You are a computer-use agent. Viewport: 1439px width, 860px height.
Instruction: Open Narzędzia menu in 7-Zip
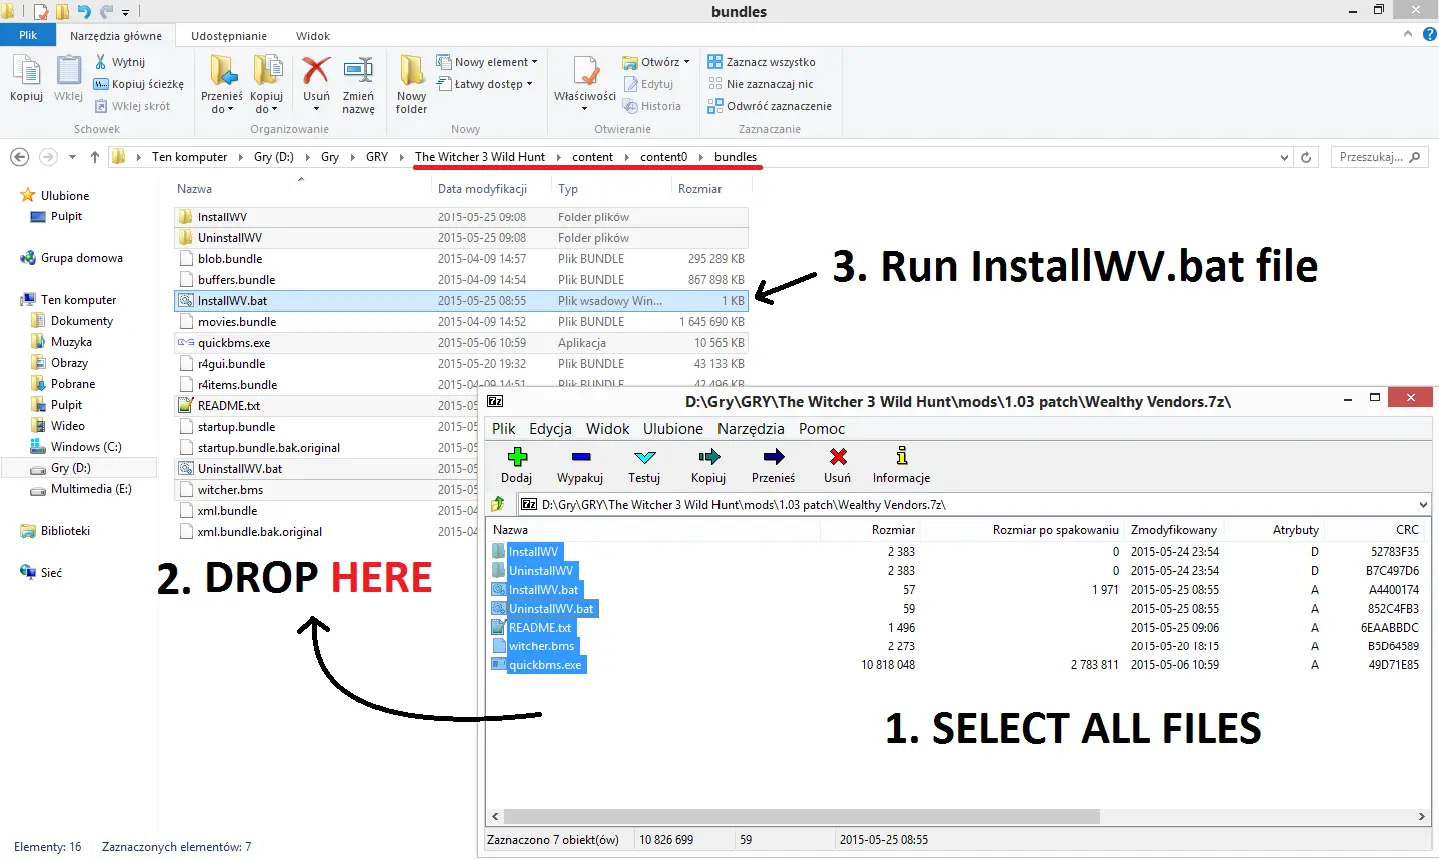tap(751, 429)
